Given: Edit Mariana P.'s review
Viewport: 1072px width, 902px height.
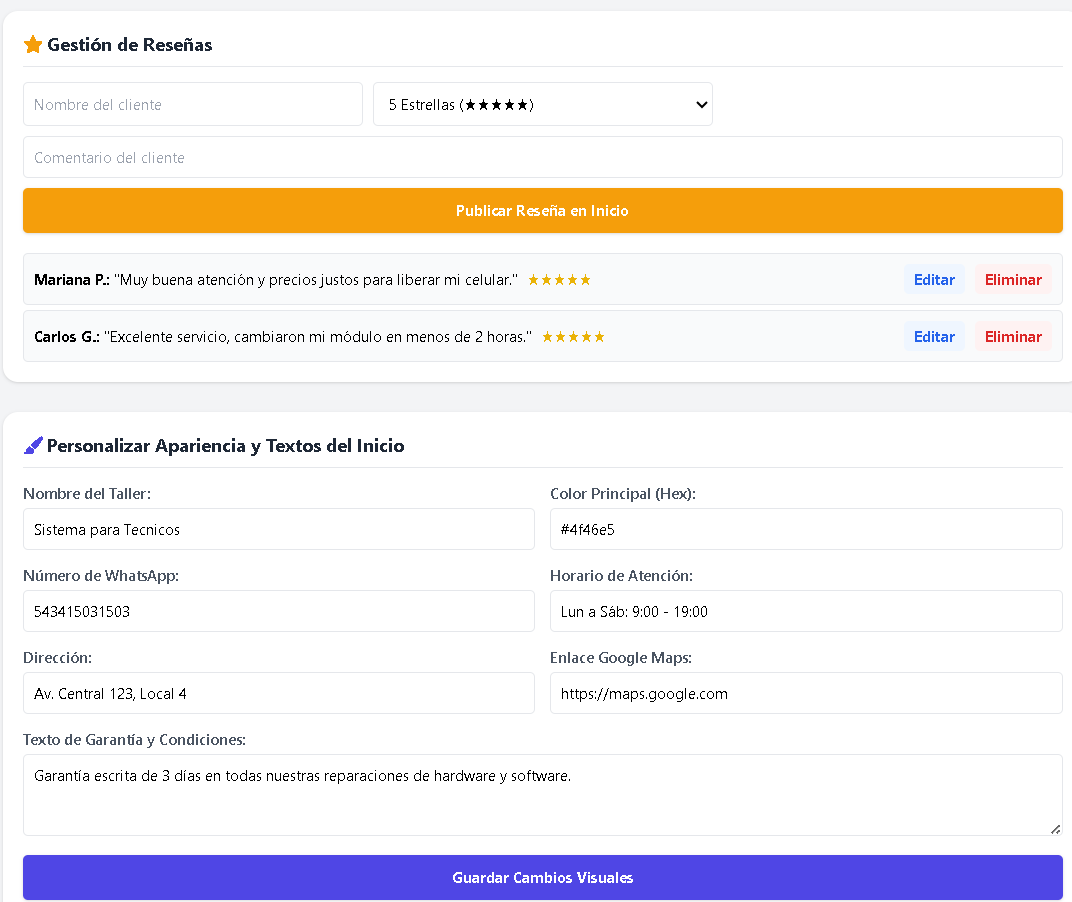Looking at the screenshot, I should [935, 280].
